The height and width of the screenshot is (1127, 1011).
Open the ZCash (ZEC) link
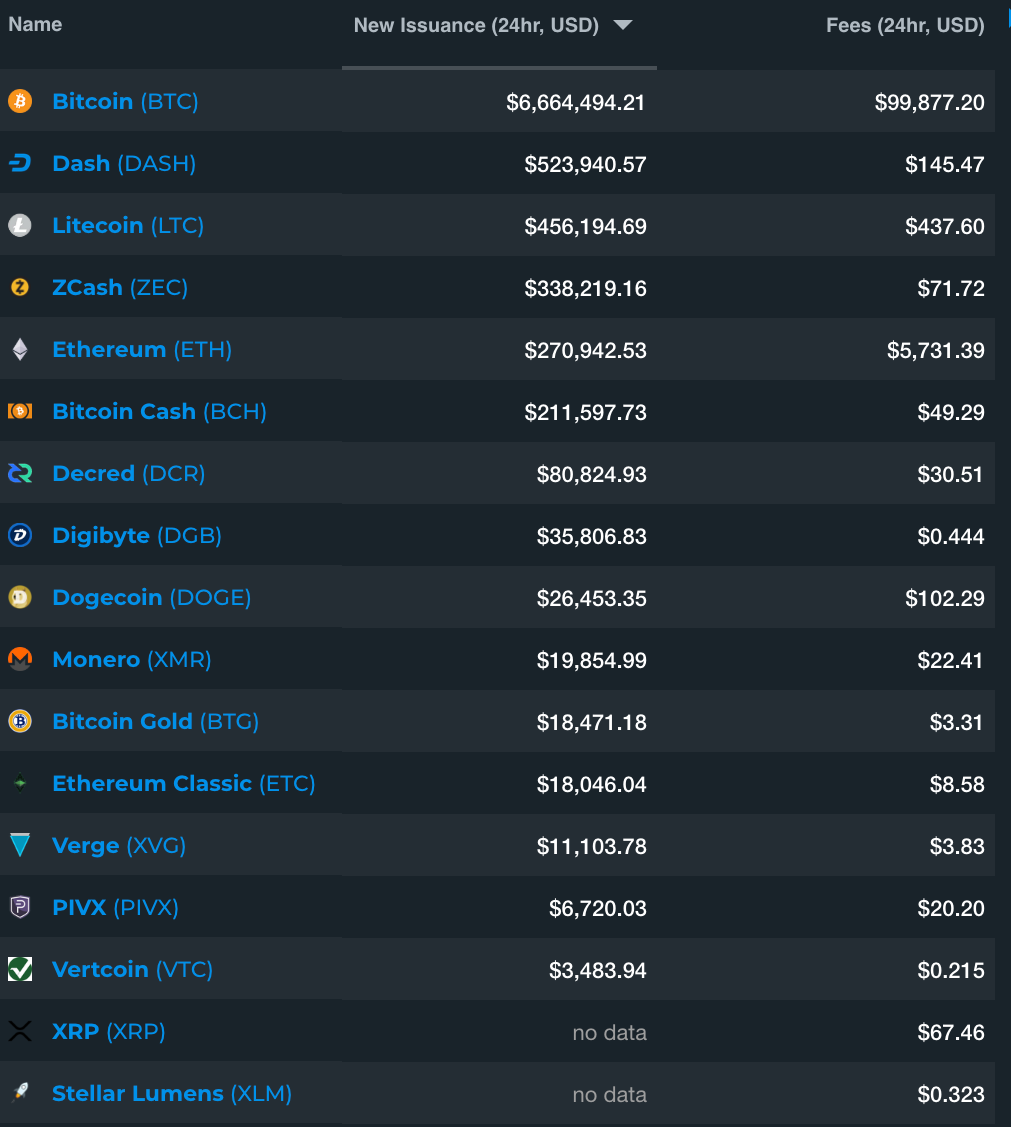click(x=120, y=288)
